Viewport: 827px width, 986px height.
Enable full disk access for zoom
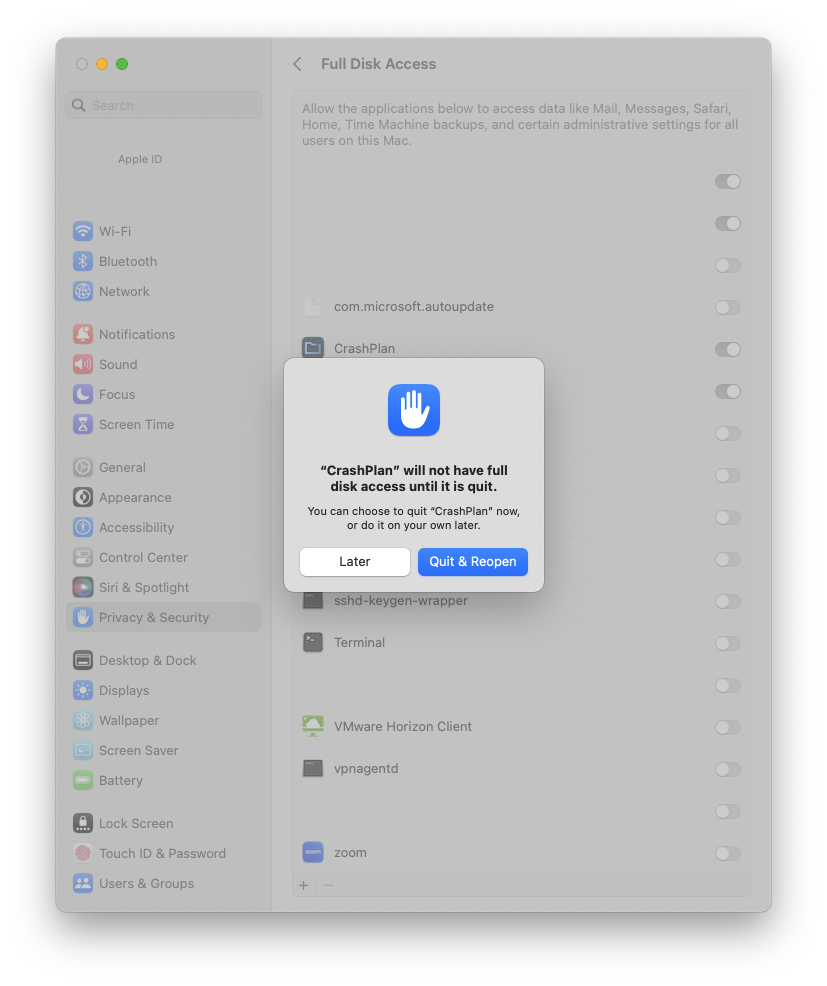click(728, 853)
